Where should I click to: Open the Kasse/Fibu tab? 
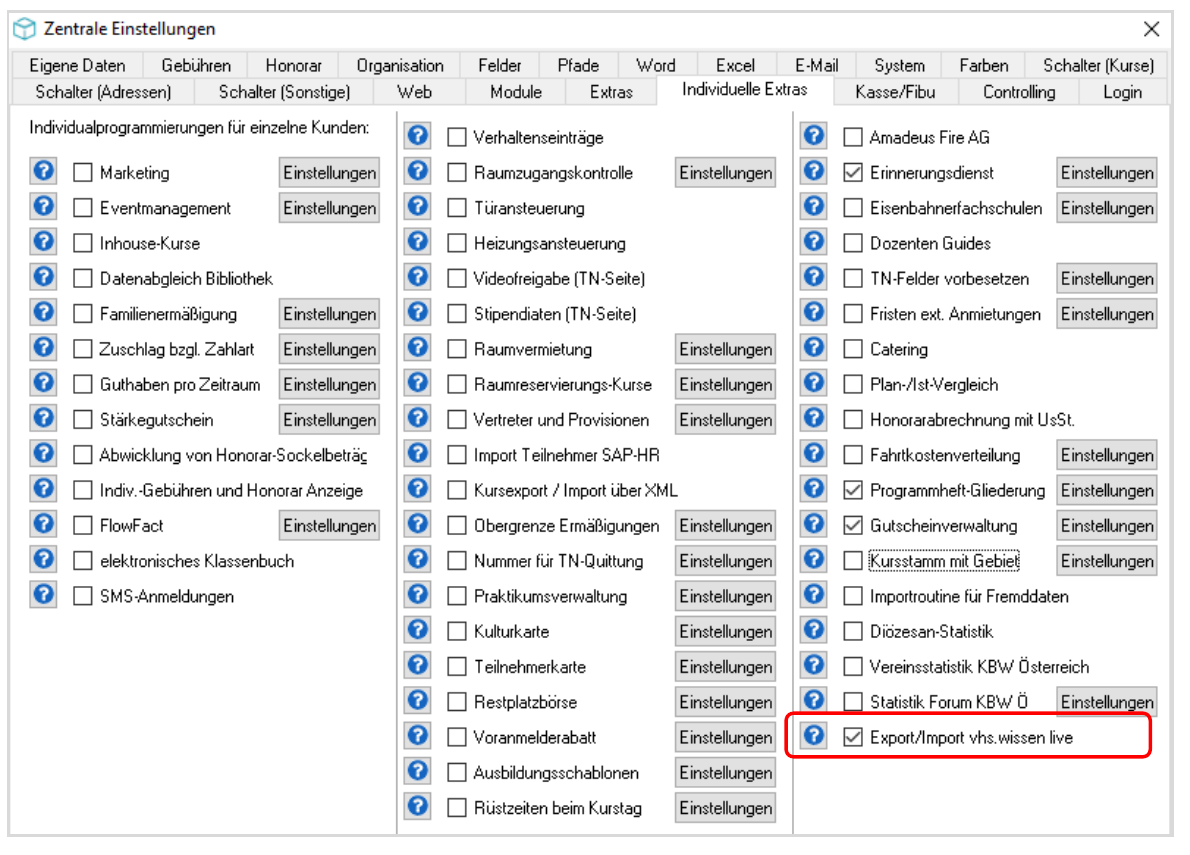[x=896, y=92]
